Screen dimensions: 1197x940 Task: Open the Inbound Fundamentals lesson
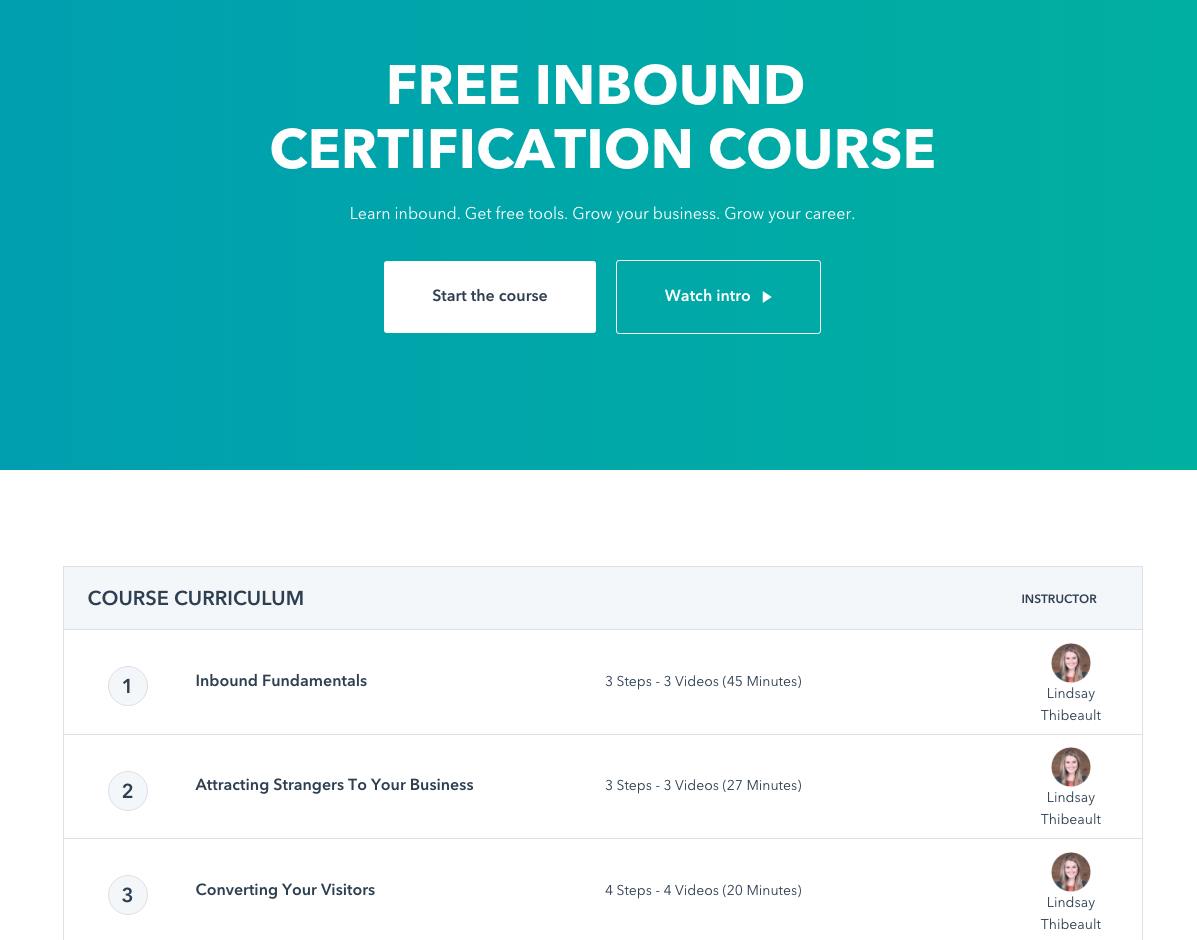pos(281,680)
